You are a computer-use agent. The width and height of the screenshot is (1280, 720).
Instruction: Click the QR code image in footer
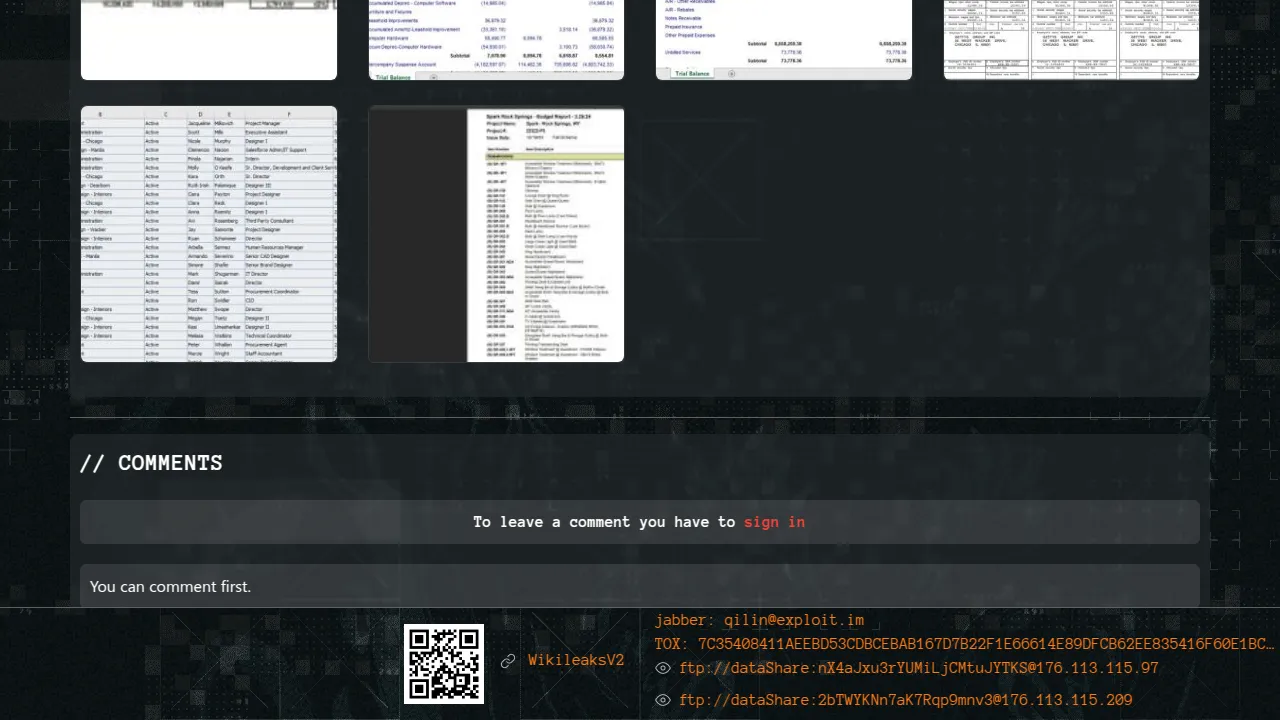click(x=444, y=664)
